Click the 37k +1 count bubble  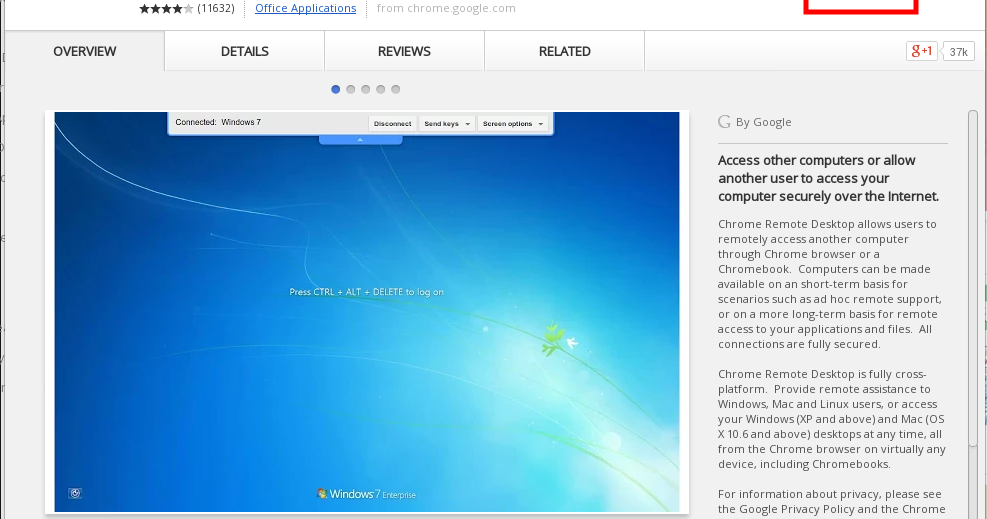958,52
